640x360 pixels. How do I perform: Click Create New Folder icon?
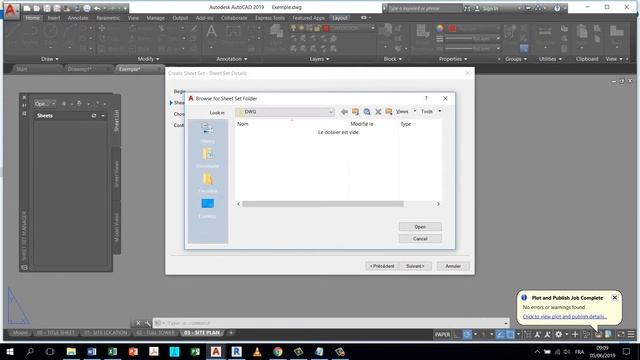389,112
